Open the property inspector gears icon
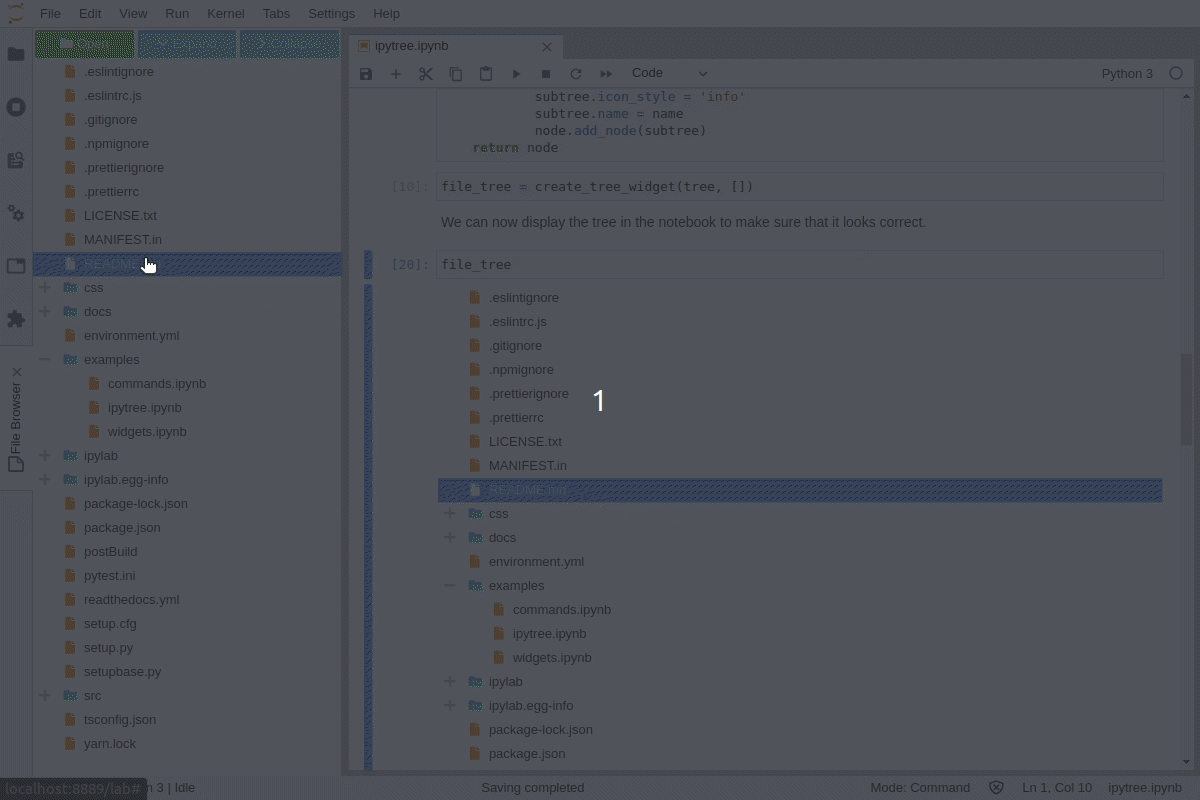This screenshot has height=800, width=1200. tap(16, 213)
